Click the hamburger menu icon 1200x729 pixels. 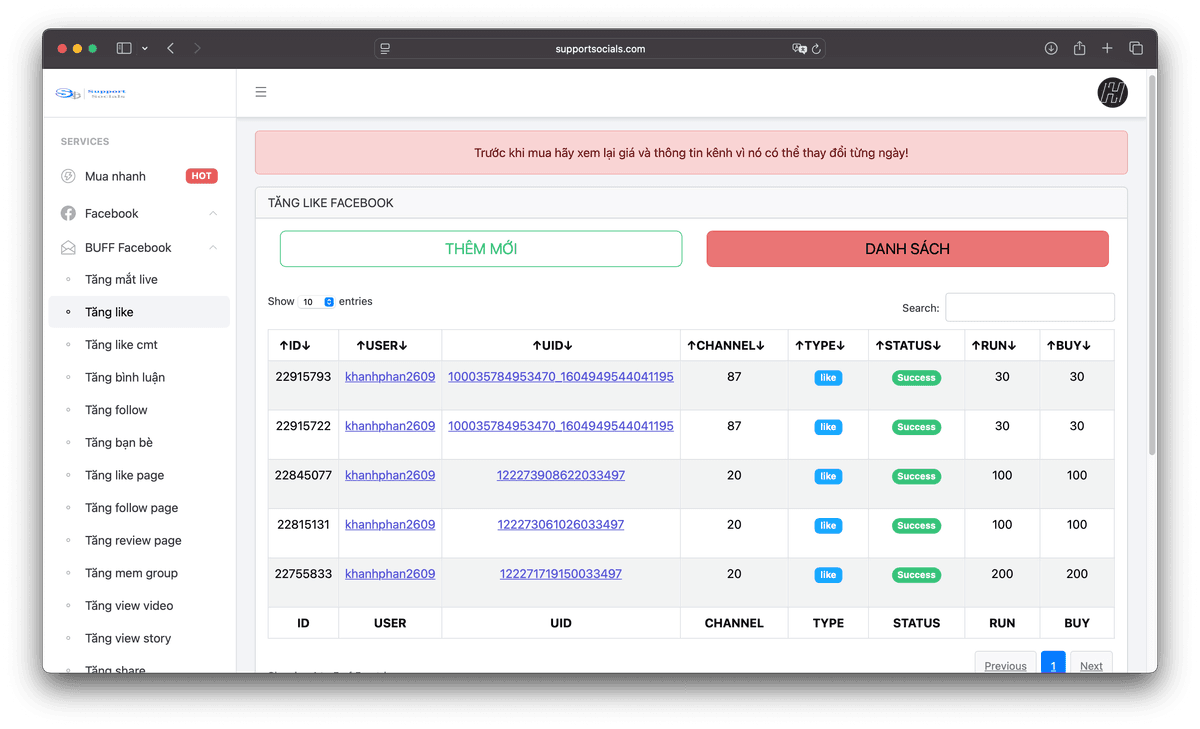(261, 92)
